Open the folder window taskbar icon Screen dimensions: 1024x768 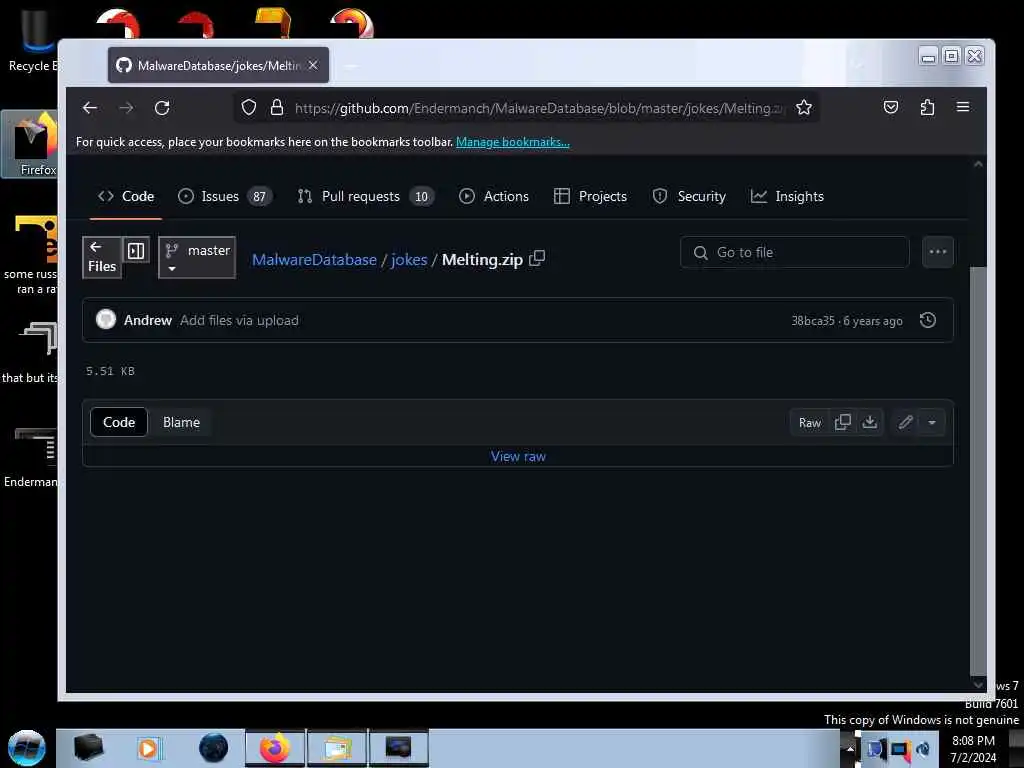(337, 748)
